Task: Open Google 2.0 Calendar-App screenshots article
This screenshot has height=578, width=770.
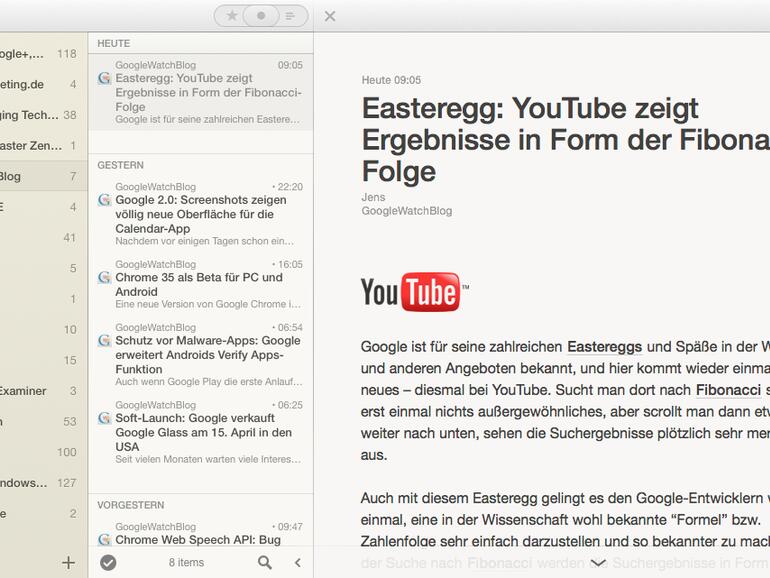Action: pos(201,214)
